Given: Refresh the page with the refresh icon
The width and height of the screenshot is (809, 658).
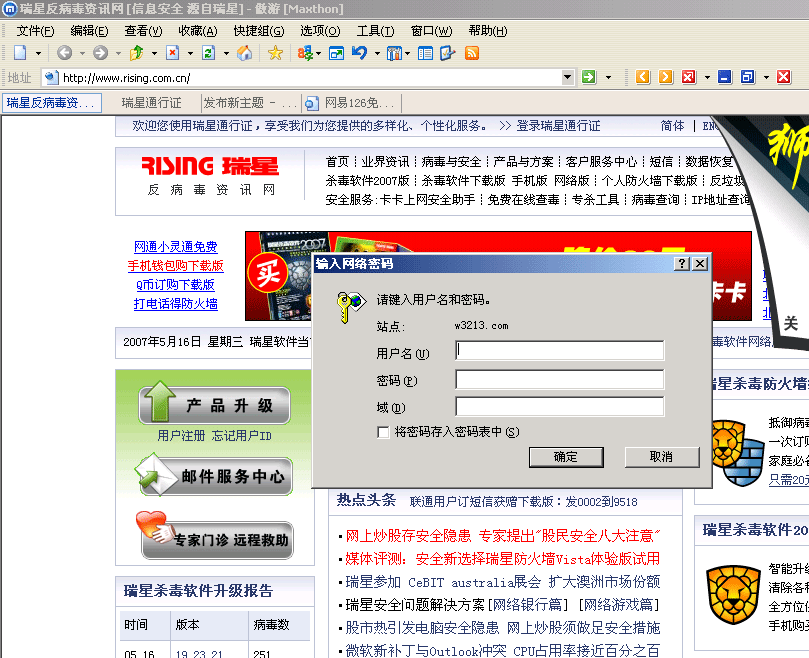Looking at the screenshot, I should point(208,53).
